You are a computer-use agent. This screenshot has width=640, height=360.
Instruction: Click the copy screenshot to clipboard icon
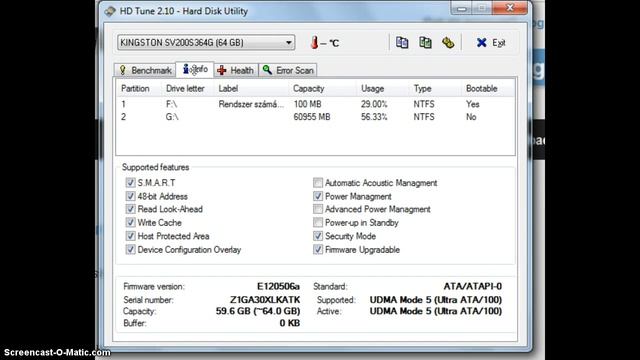[x=425, y=42]
